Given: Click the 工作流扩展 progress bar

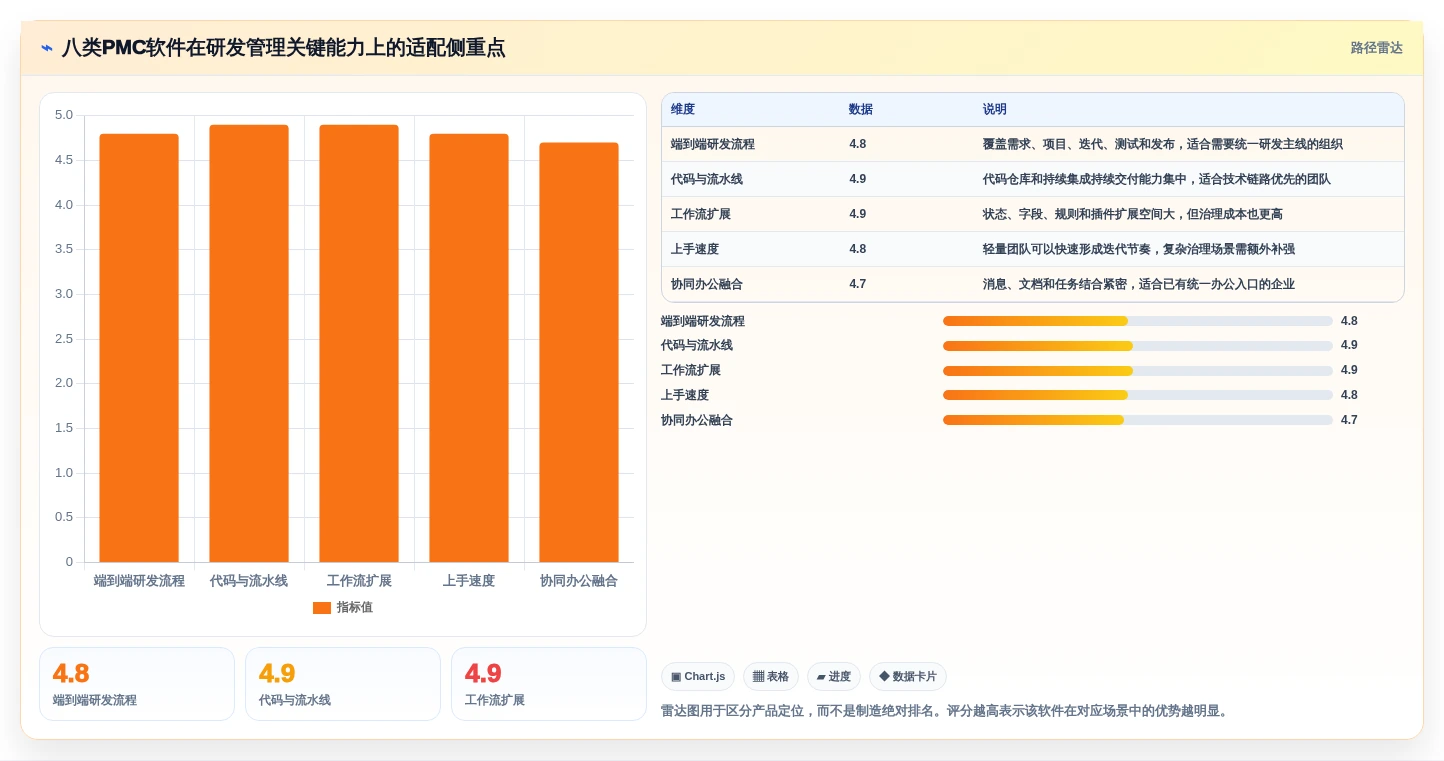Looking at the screenshot, I should (x=1138, y=370).
